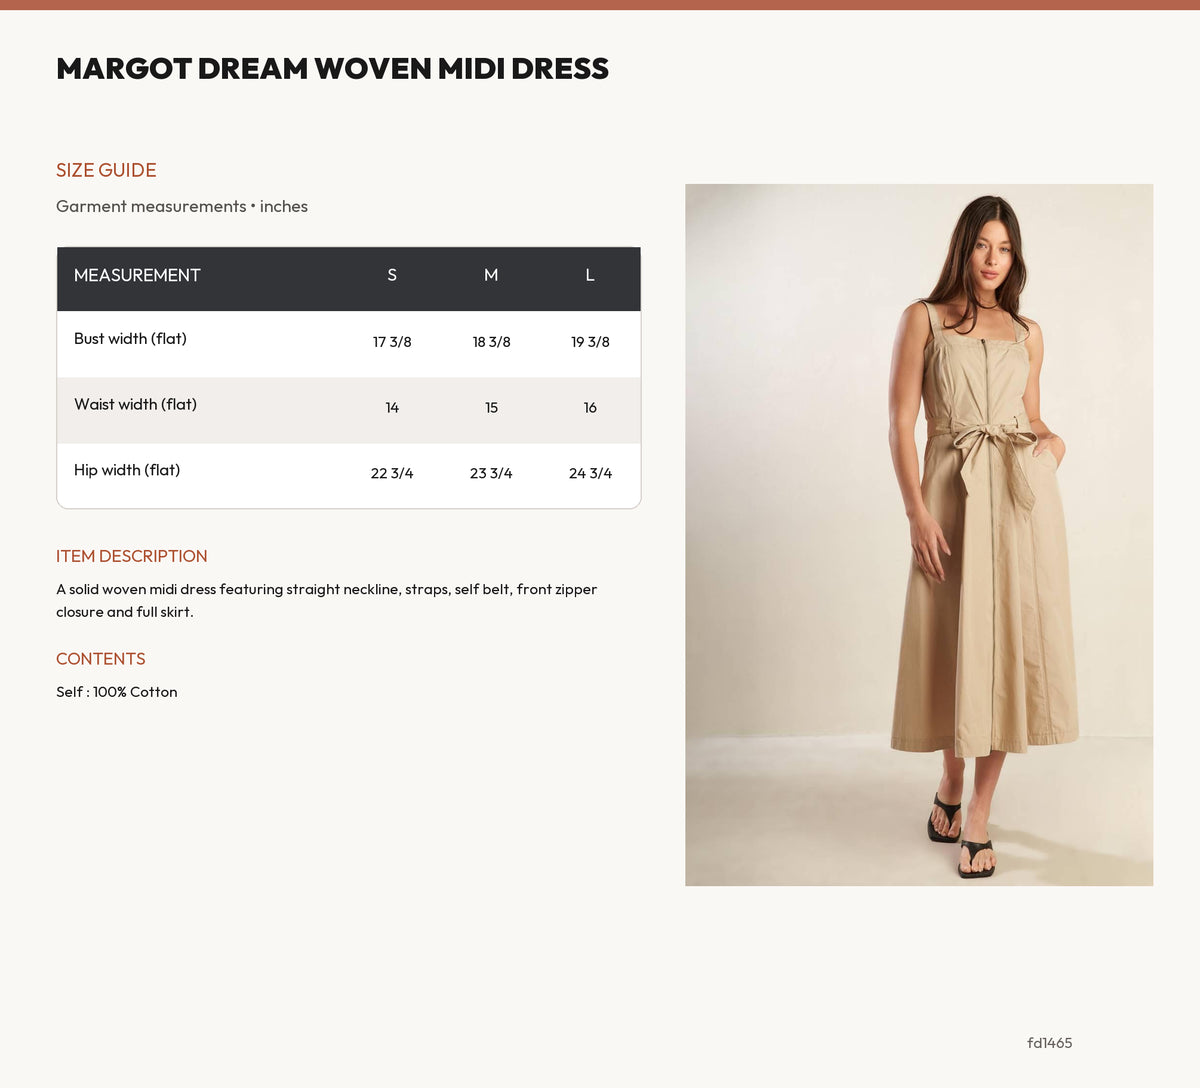Select the CONTENTS heading

[x=101, y=659]
